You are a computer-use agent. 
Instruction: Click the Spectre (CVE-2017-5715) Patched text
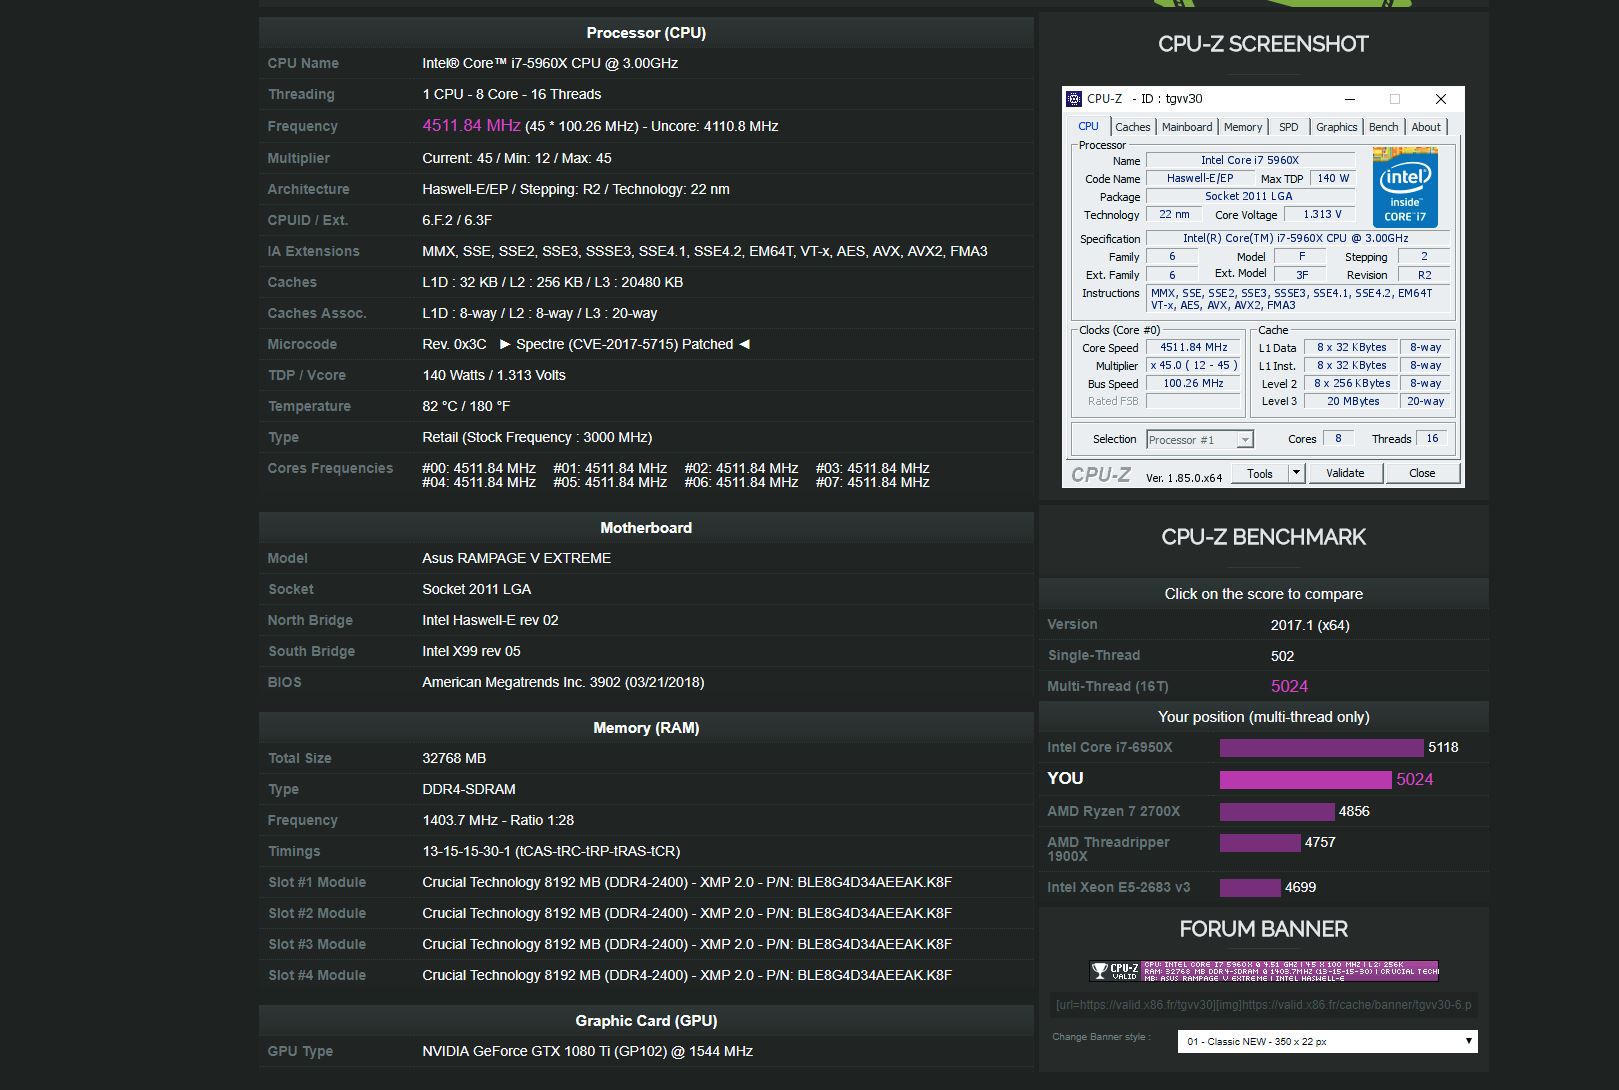pos(625,344)
